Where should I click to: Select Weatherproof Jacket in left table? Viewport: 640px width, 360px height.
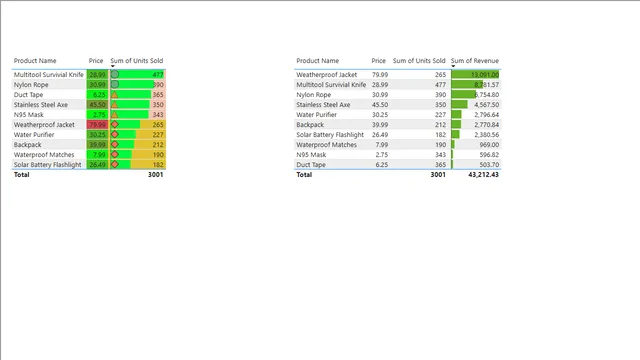(44, 124)
